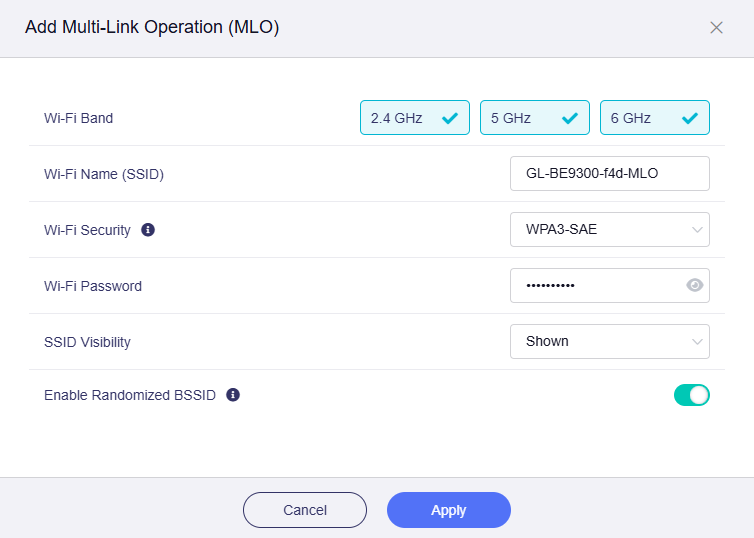Open the Wi-Fi Security WPA3-SAE dropdown

[610, 230]
